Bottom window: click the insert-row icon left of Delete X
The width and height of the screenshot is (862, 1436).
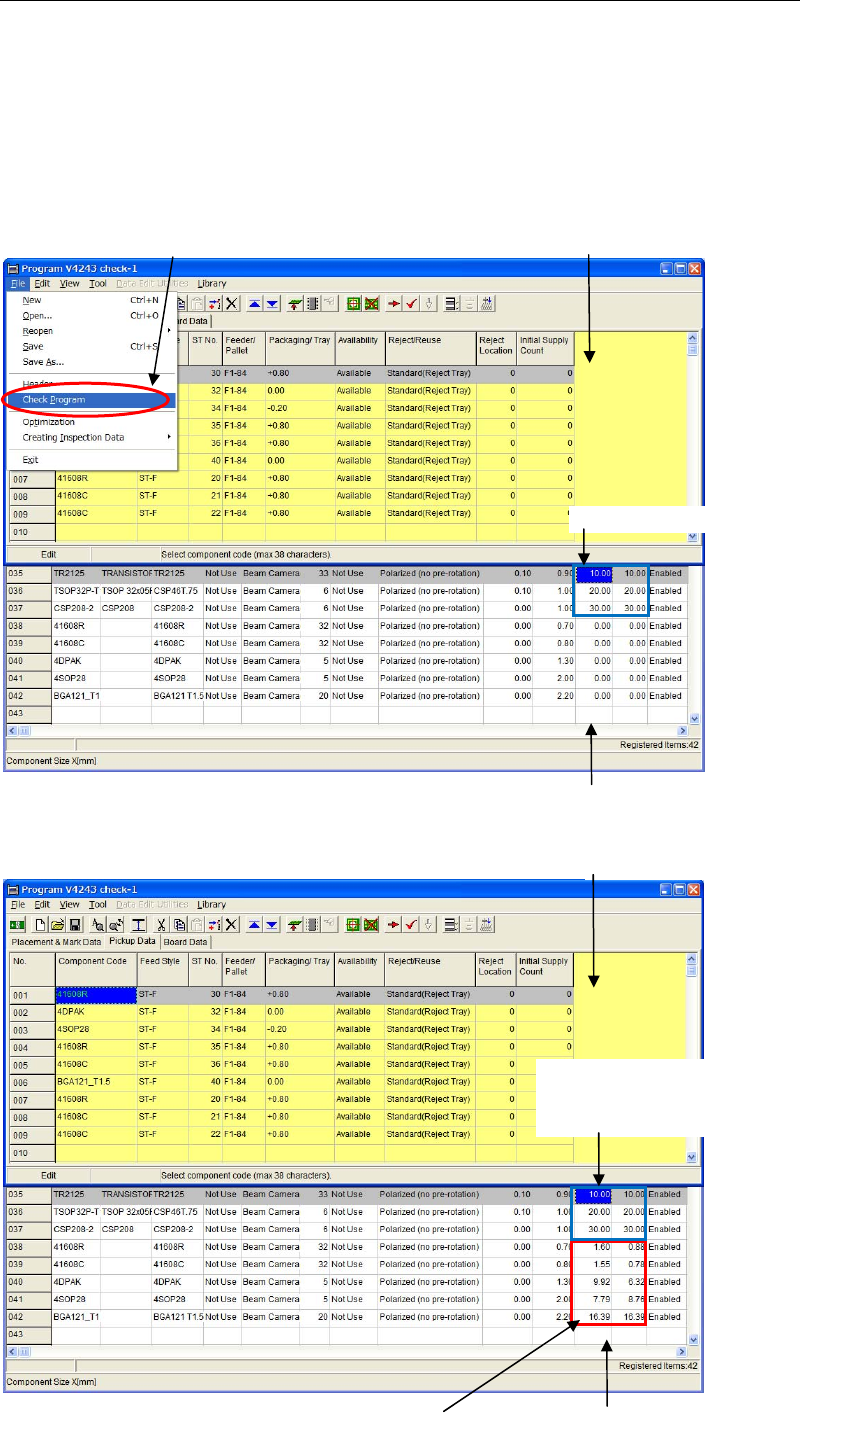(x=216, y=924)
